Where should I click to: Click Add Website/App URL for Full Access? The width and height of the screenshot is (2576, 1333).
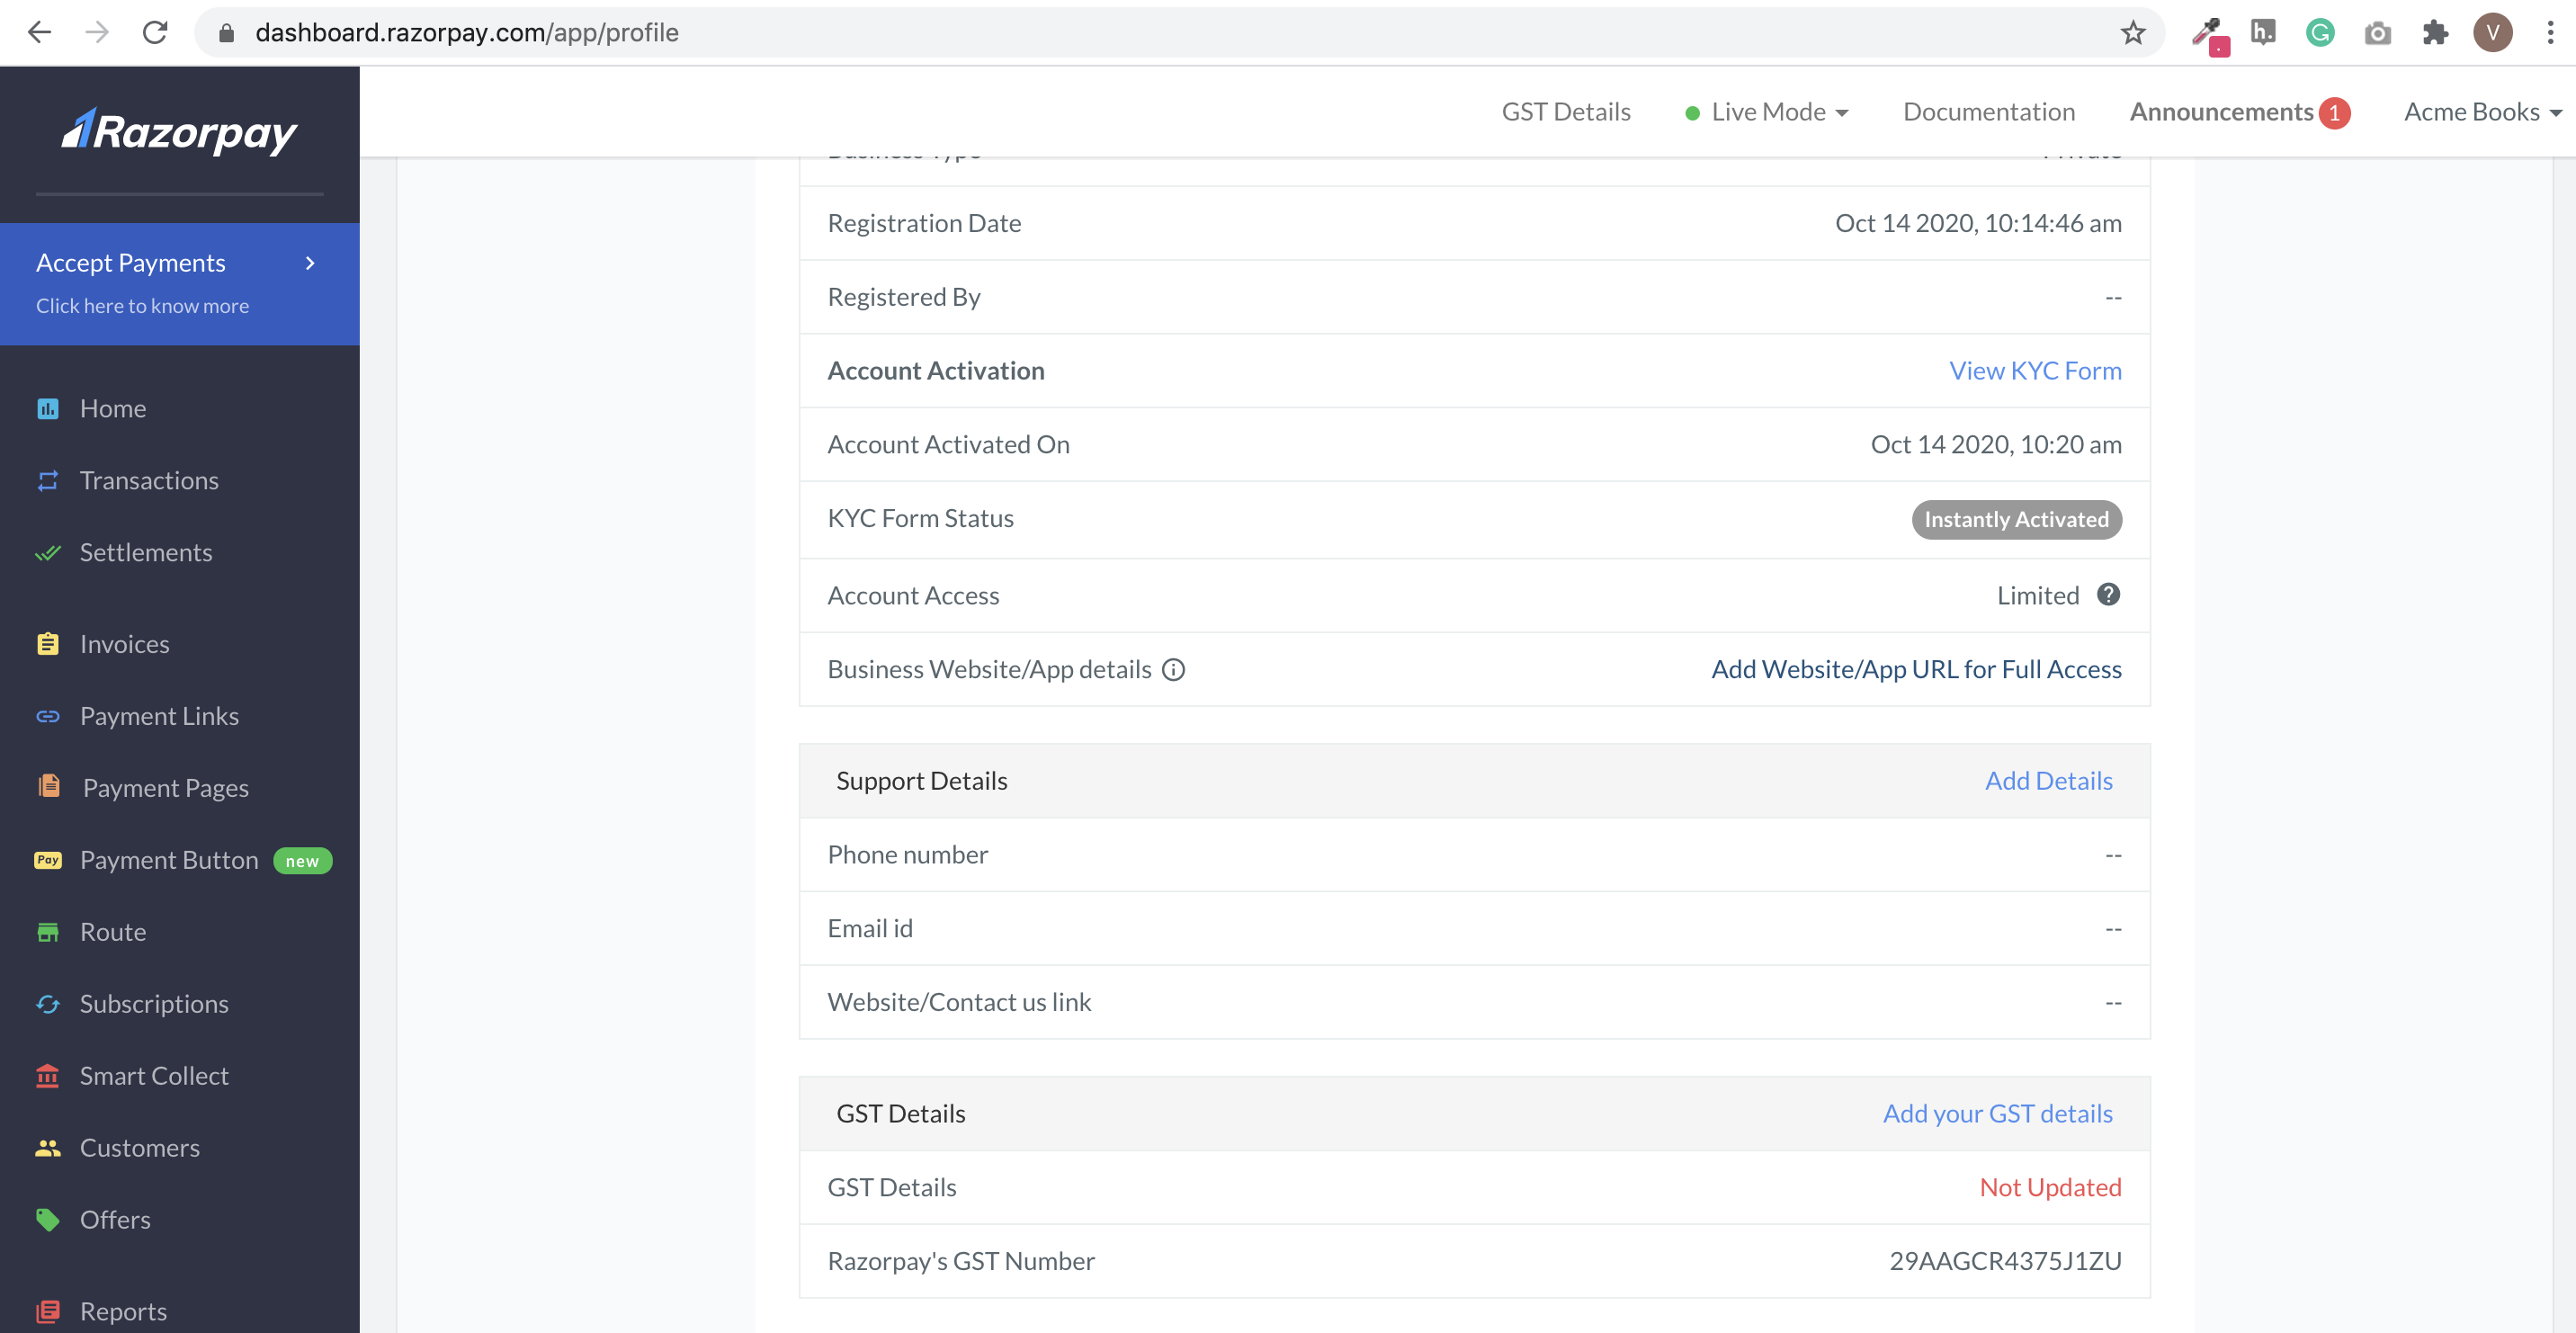pyautogui.click(x=1917, y=668)
